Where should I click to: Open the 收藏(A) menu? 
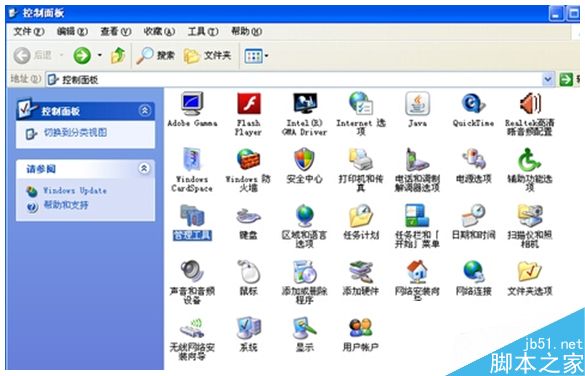point(159,32)
